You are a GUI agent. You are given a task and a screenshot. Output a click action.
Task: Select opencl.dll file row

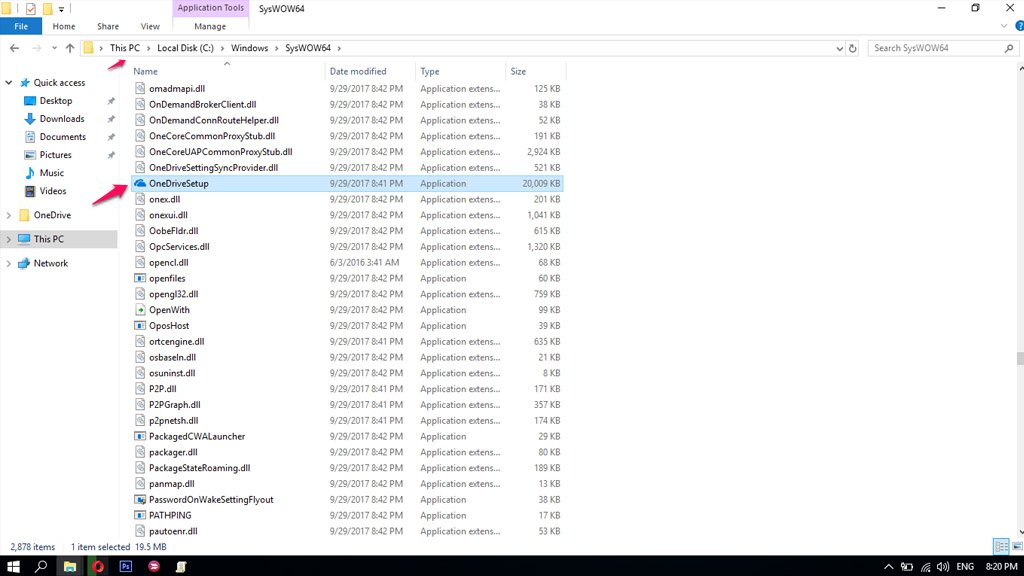coord(347,263)
